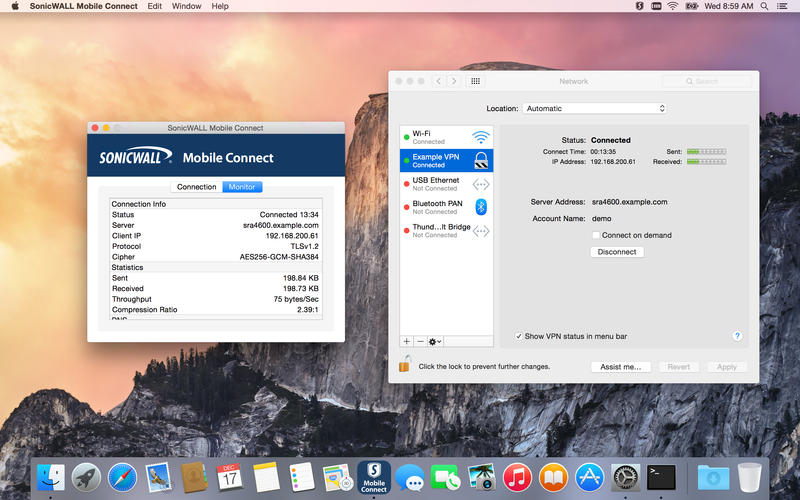This screenshot has width=800, height=500.
Task: Click the Wi-Fi signal icon in service list
Action: coord(481,137)
